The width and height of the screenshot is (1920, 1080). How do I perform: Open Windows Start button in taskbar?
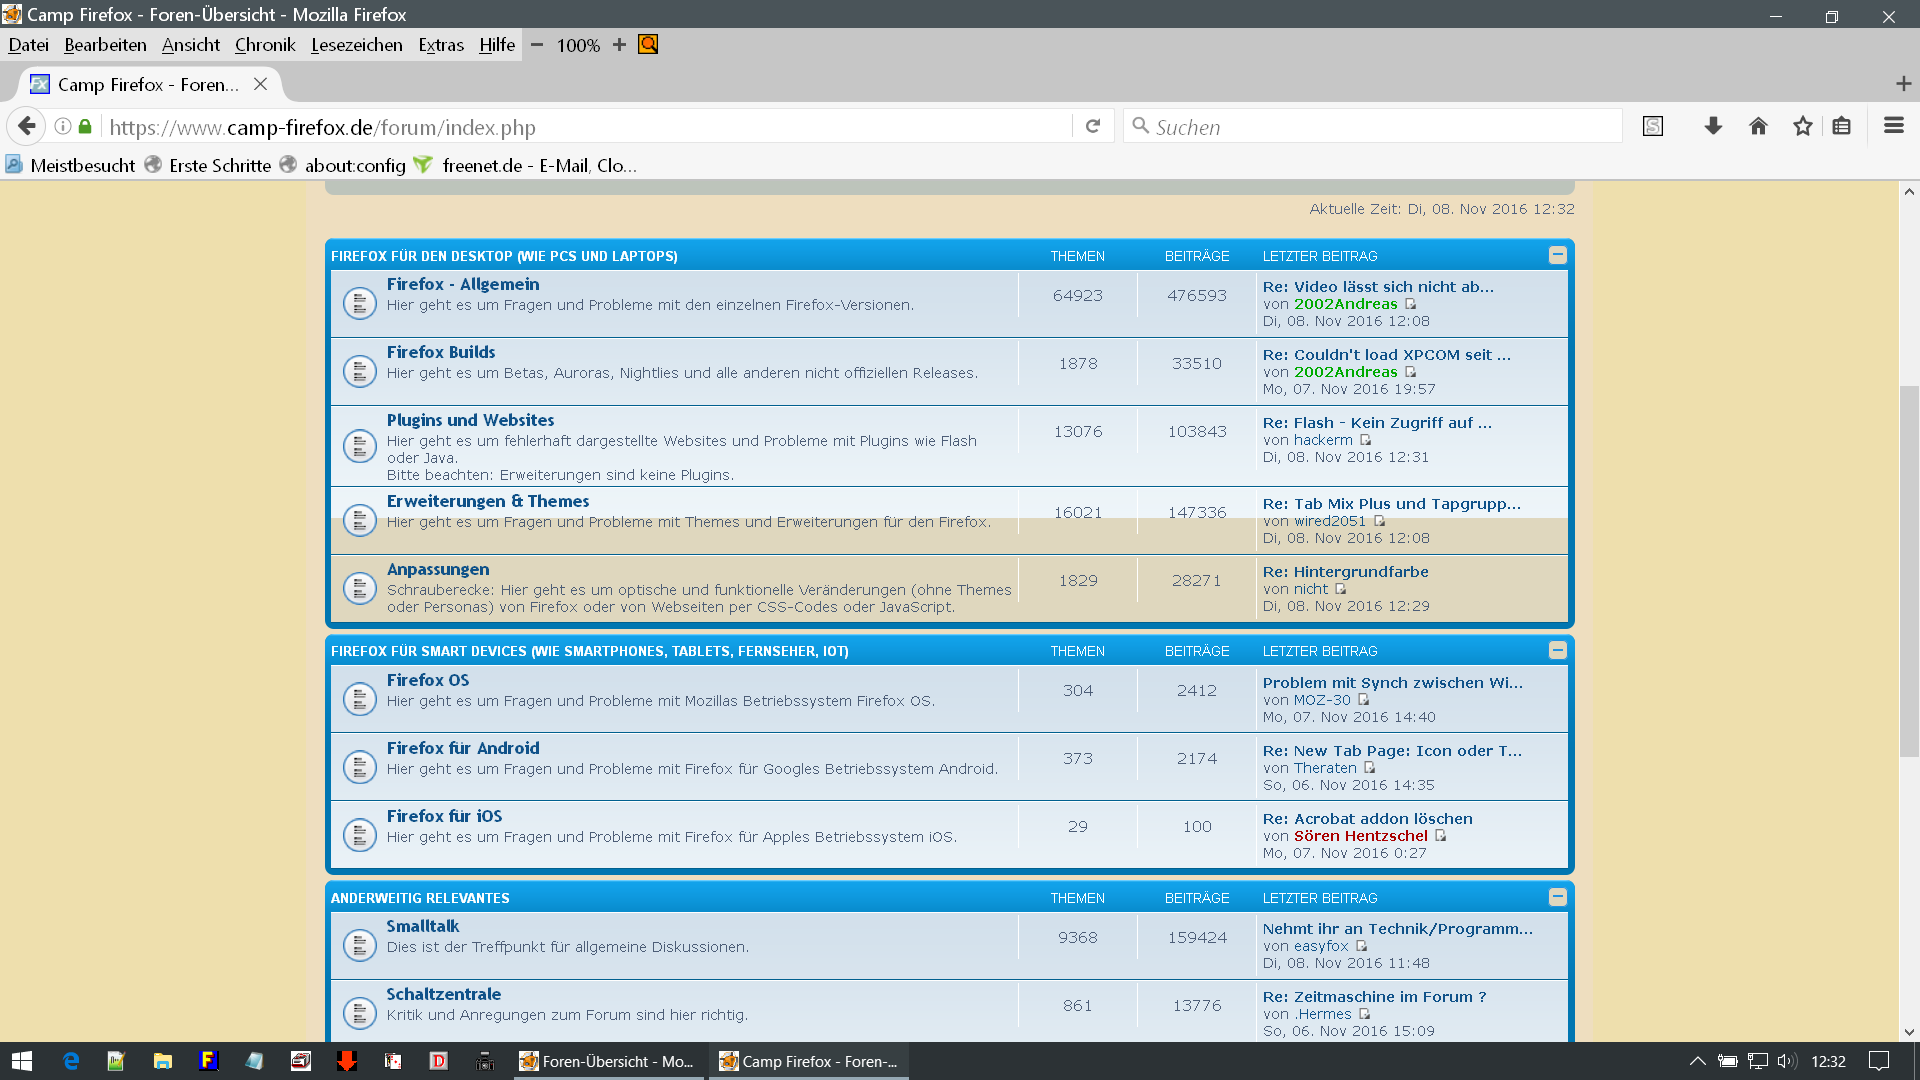pyautogui.click(x=22, y=1061)
